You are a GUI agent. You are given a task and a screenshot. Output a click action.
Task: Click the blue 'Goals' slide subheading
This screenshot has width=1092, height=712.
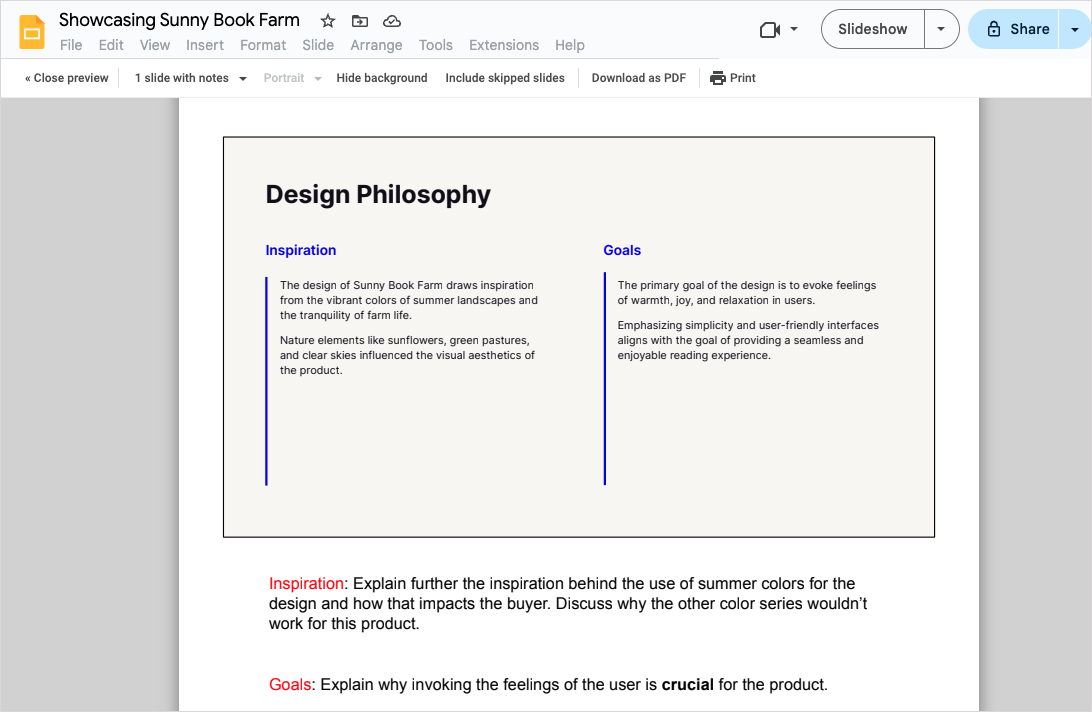(x=622, y=250)
